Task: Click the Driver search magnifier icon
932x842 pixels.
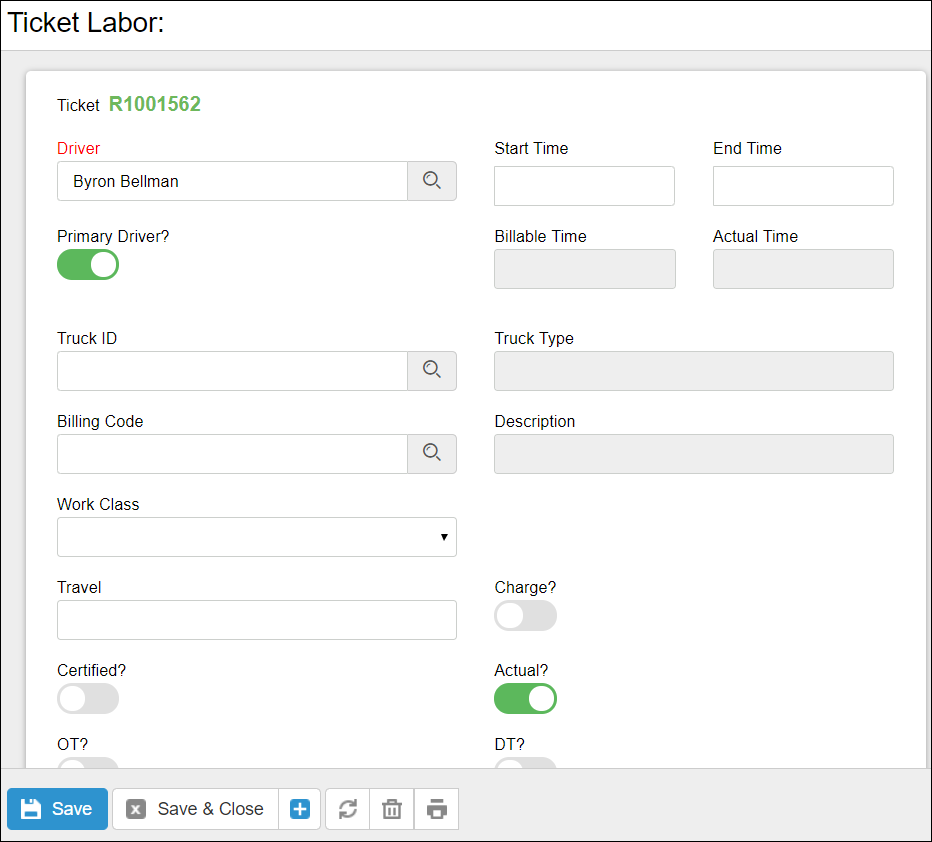Action: pyautogui.click(x=431, y=181)
